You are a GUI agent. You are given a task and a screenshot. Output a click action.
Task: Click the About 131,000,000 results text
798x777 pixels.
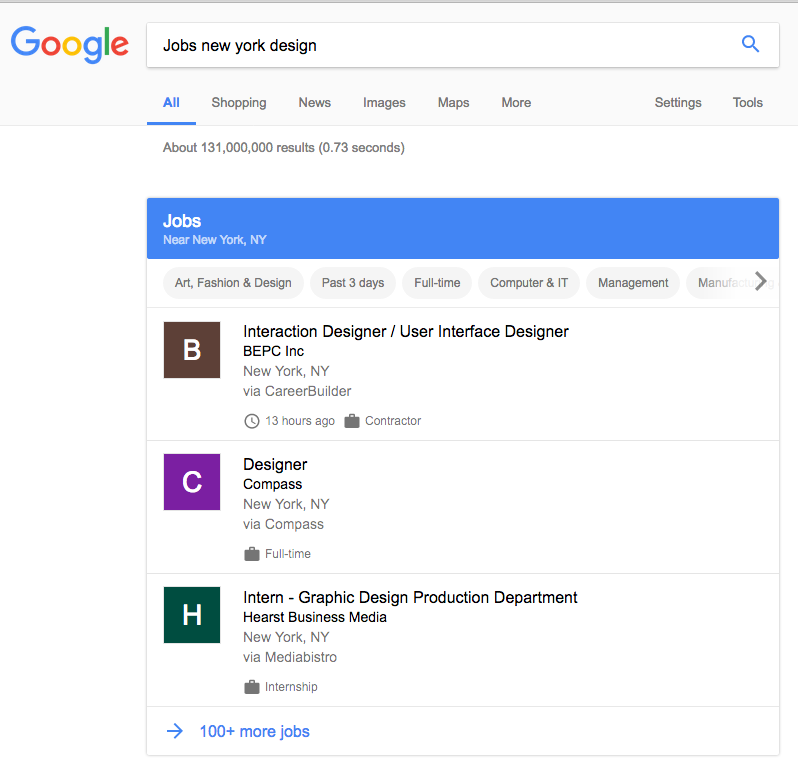[x=283, y=148]
